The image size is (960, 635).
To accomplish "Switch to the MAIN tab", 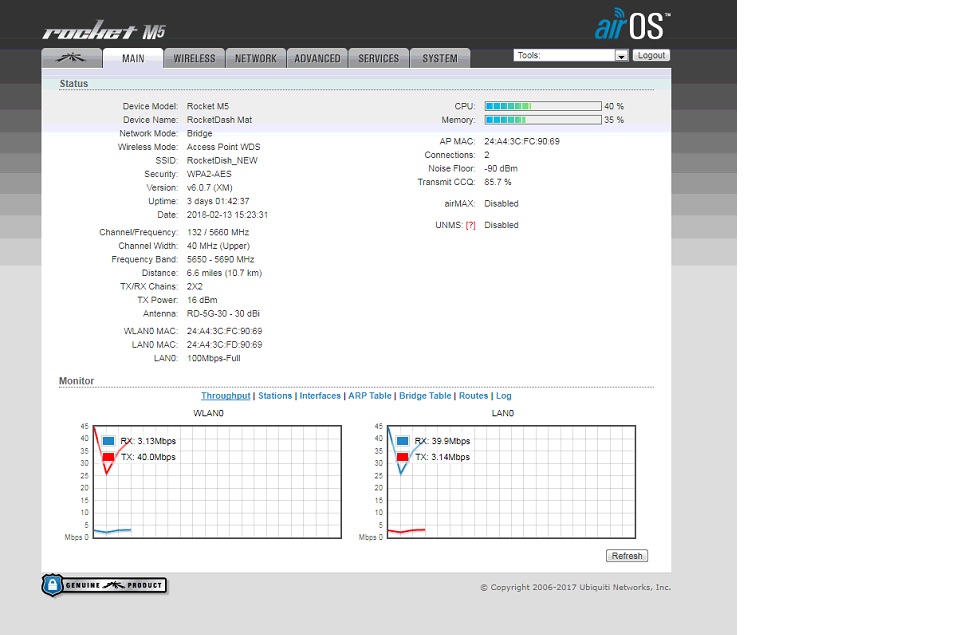I will pyautogui.click(x=133, y=58).
